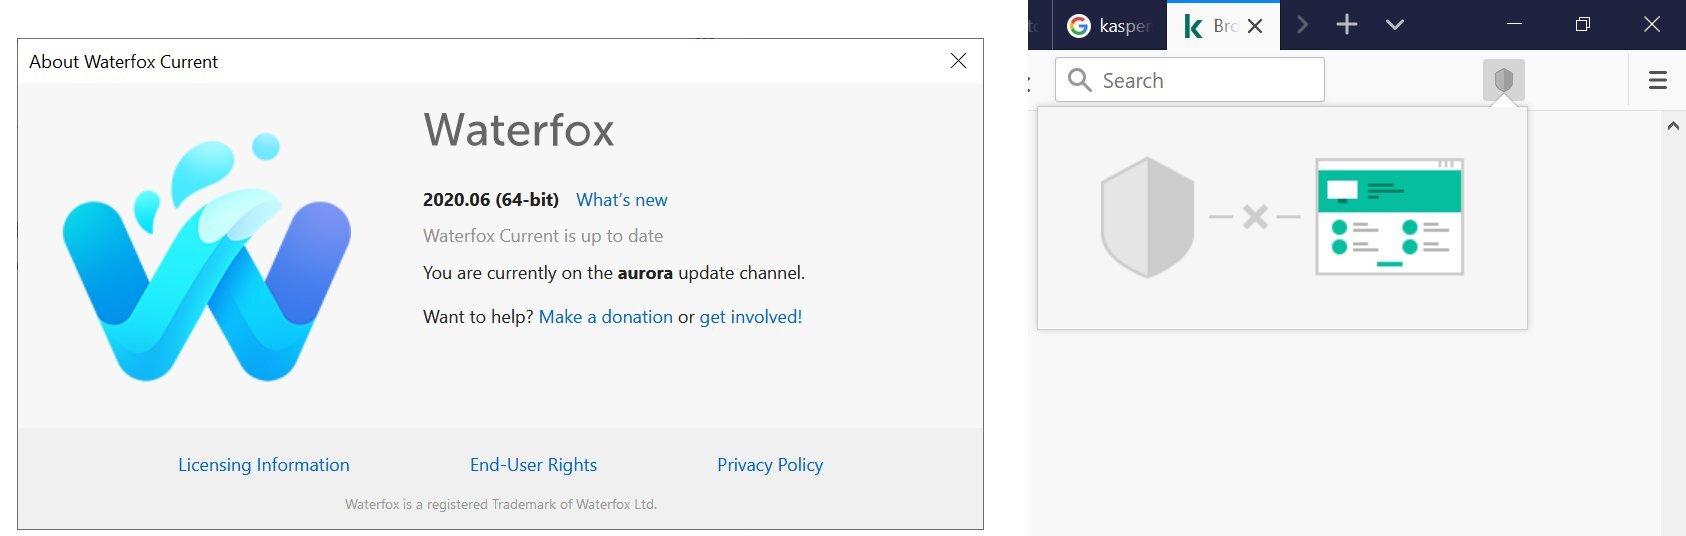Open the Privacy Policy link
1686x536 pixels.
point(770,465)
